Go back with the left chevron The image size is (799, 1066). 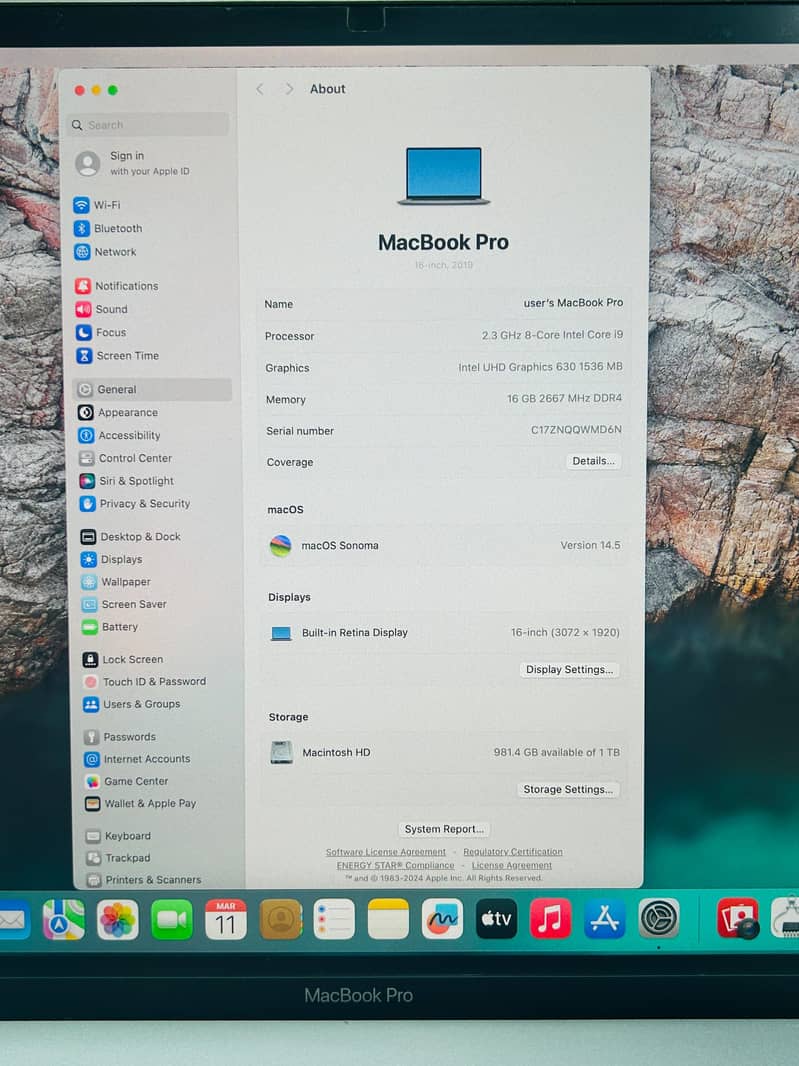click(260, 89)
